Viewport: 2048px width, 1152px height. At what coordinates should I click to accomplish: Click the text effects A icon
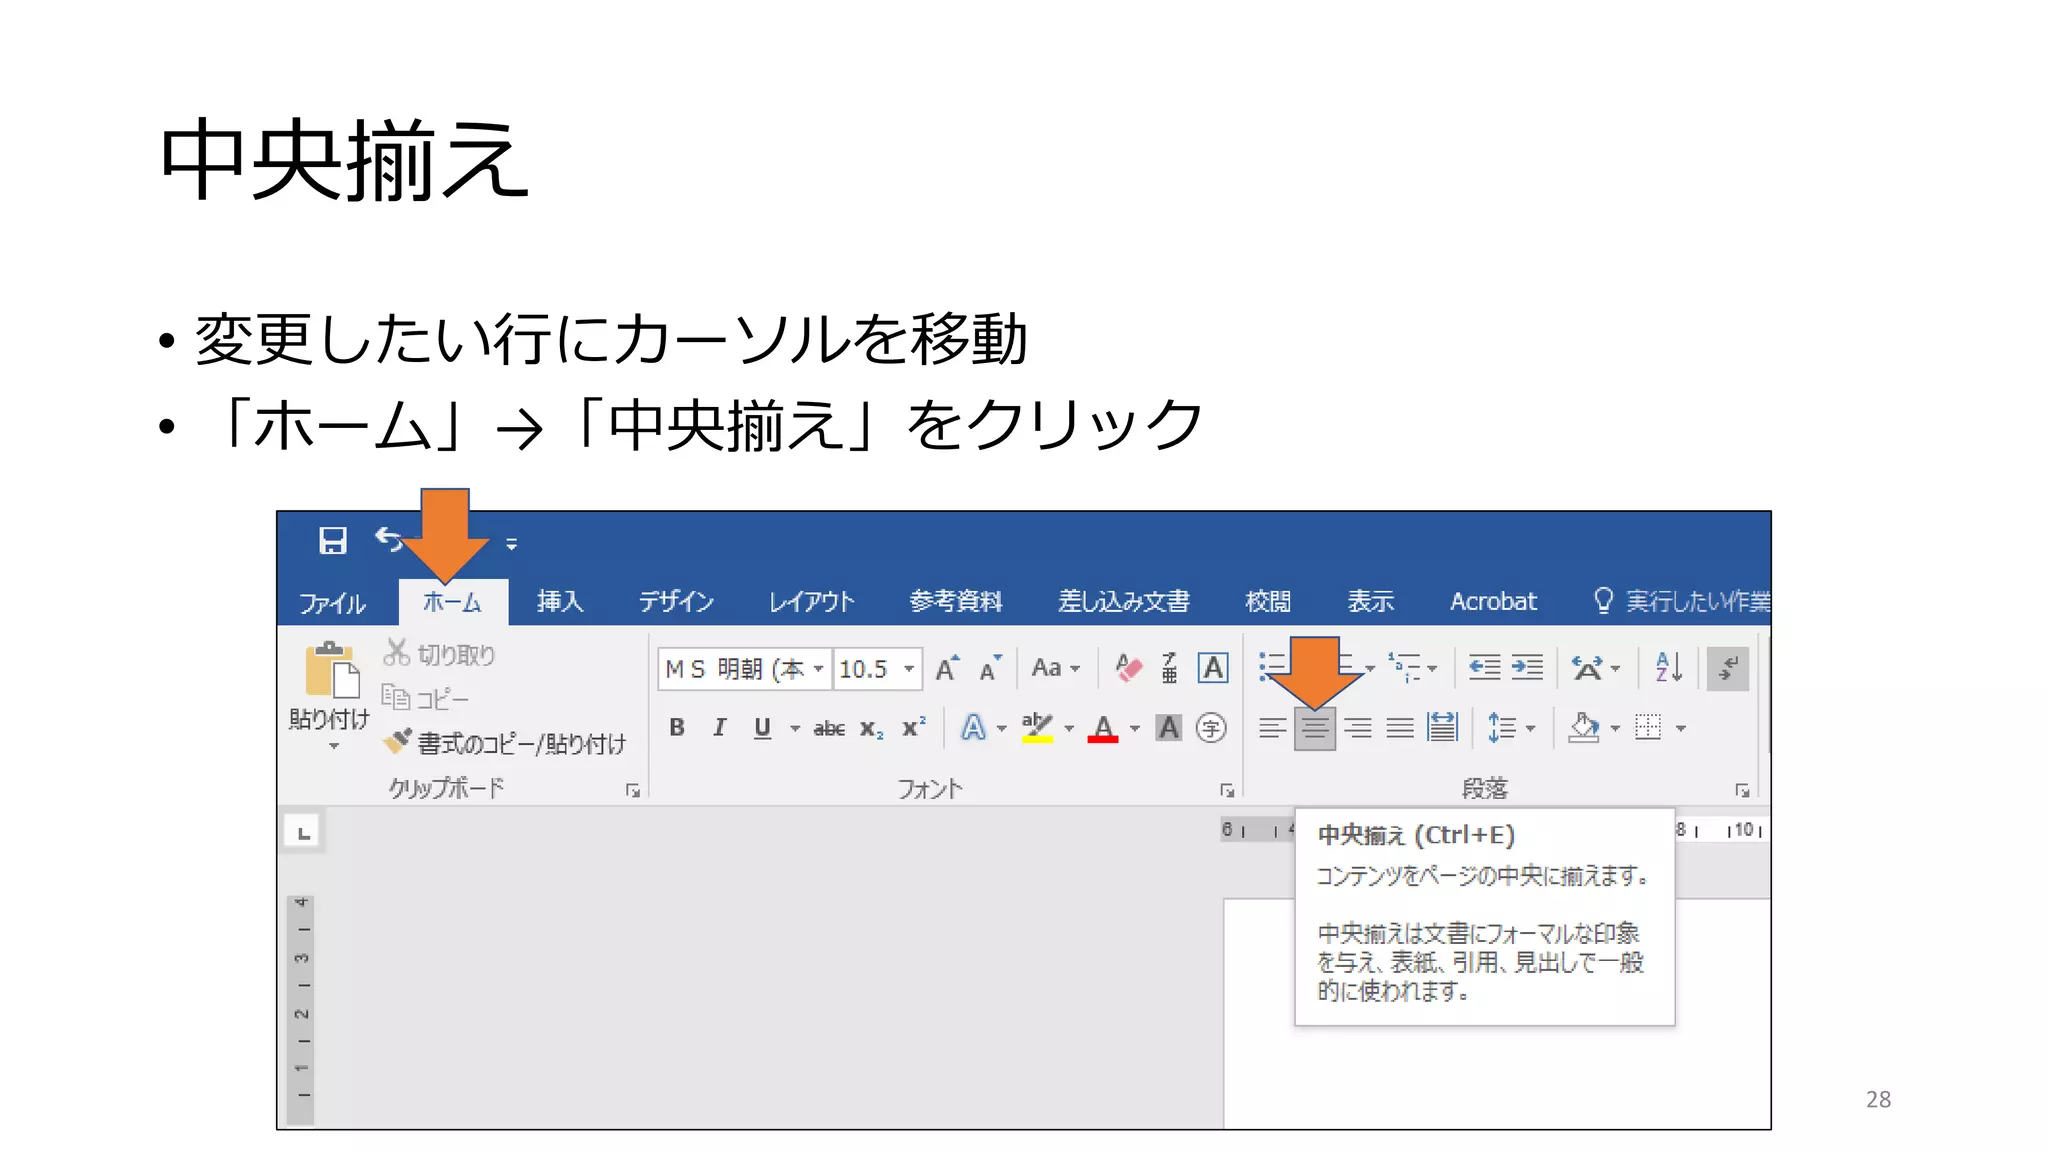pos(973,728)
